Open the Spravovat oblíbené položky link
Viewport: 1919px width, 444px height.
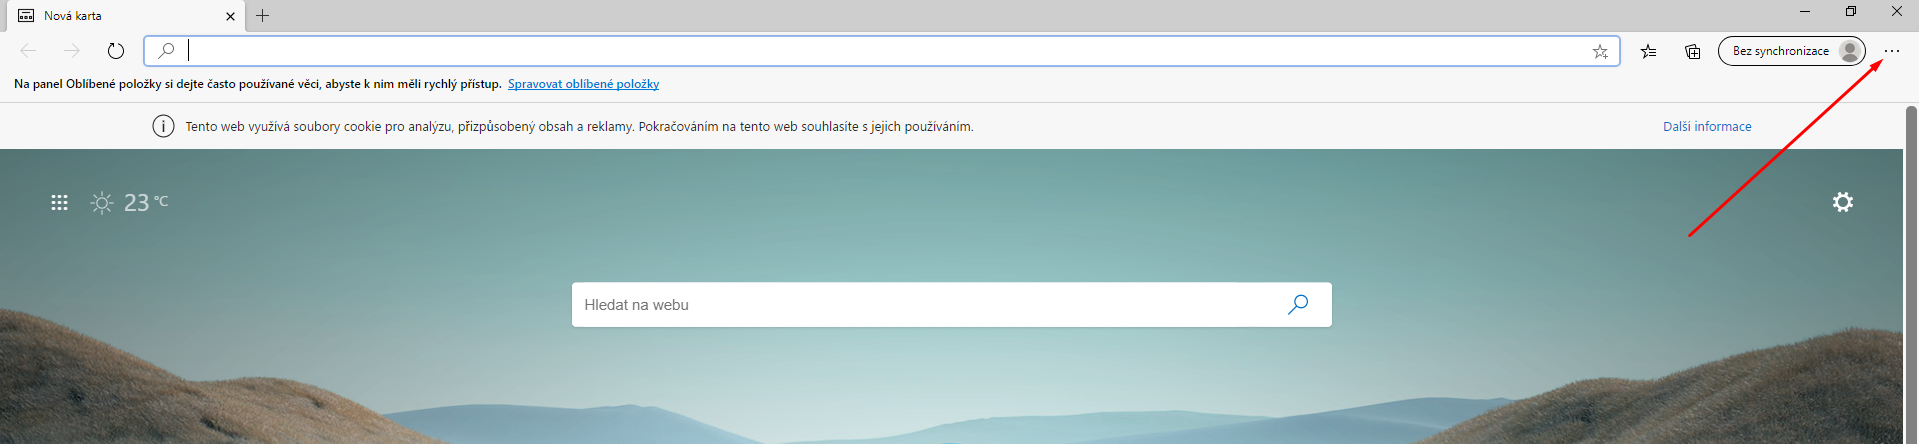[583, 84]
